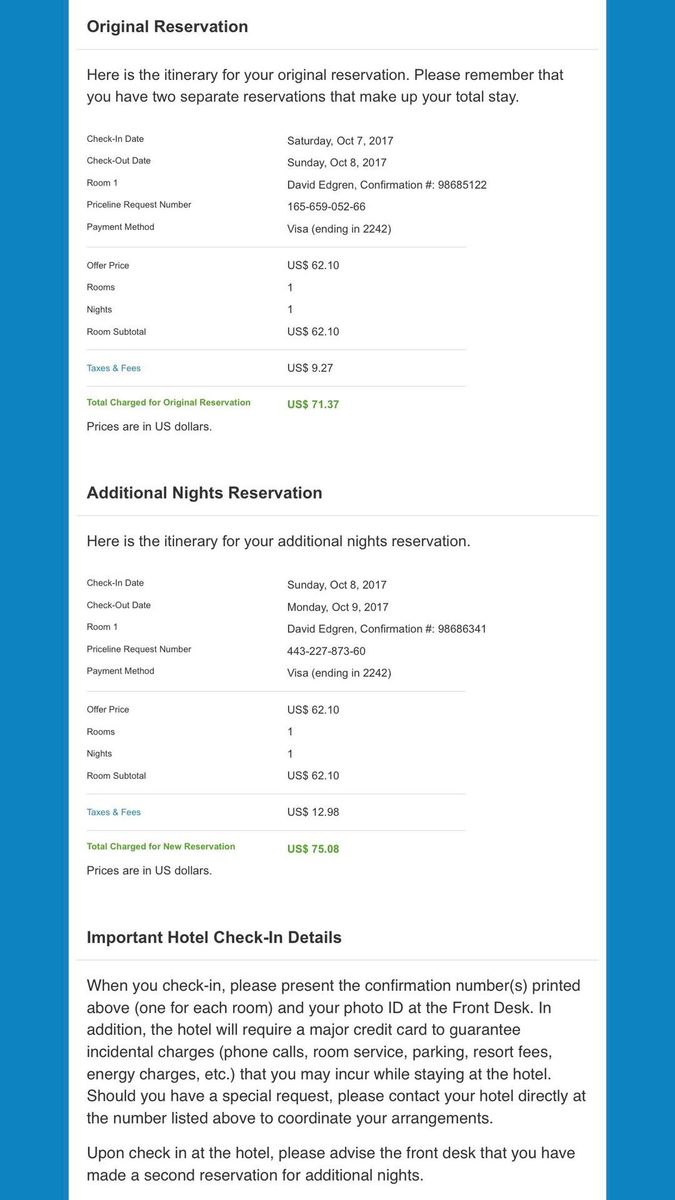
Task: Click Taxes & Fees link in Original Reservation
Action: 113,368
